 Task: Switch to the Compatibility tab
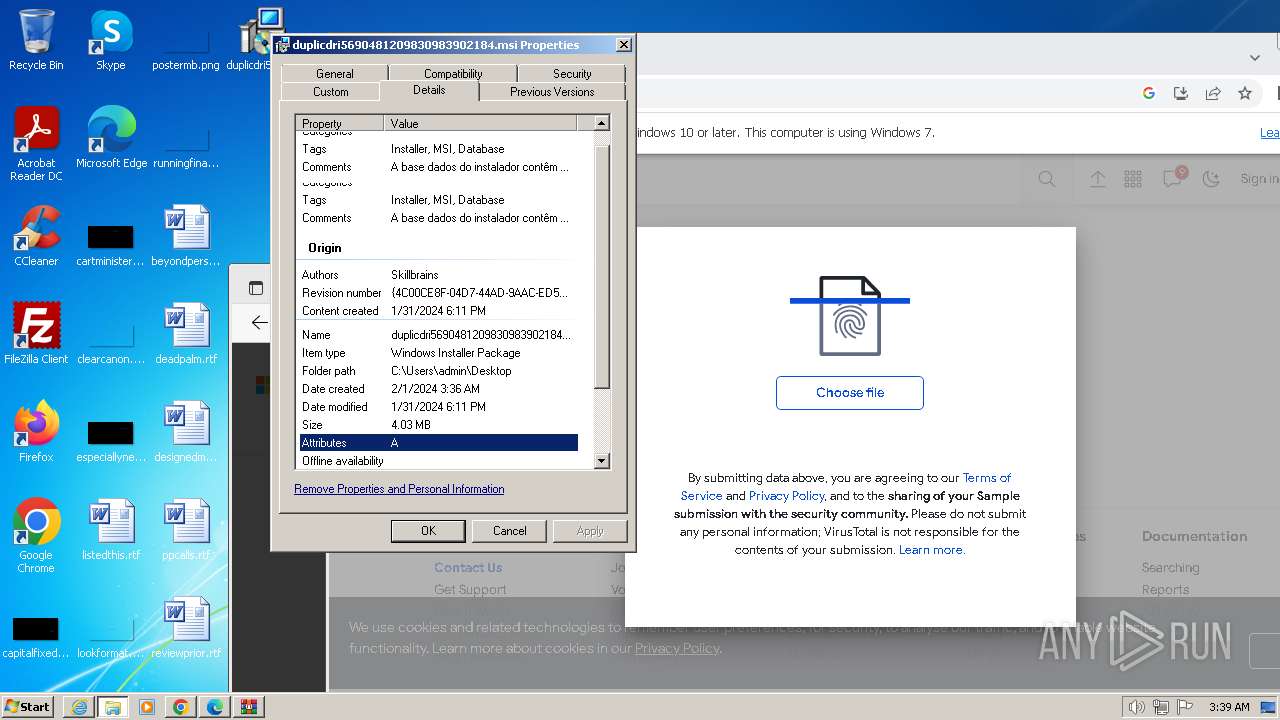[x=453, y=73]
